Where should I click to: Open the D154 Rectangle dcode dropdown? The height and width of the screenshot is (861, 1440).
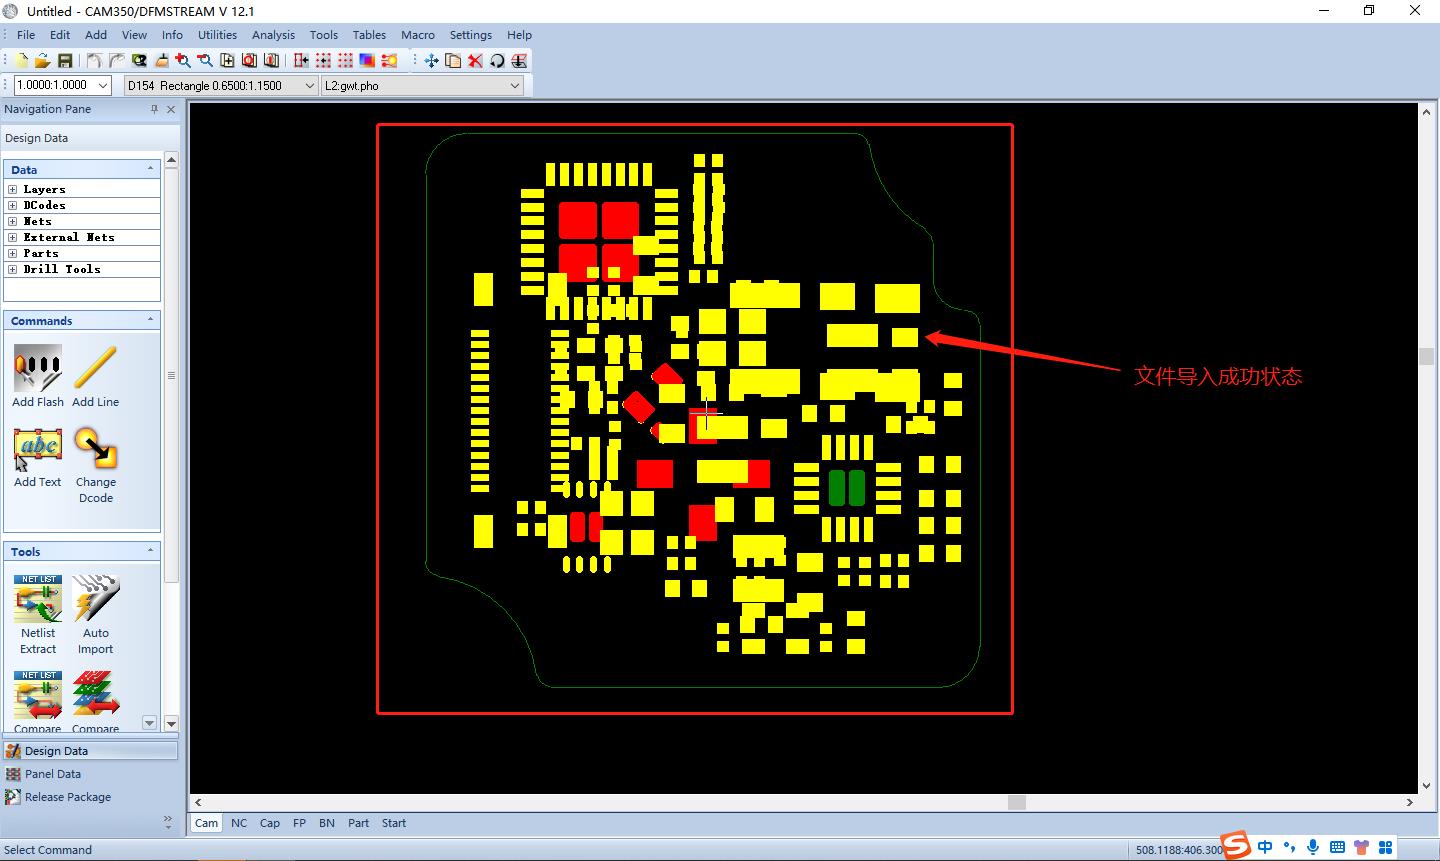(x=309, y=86)
